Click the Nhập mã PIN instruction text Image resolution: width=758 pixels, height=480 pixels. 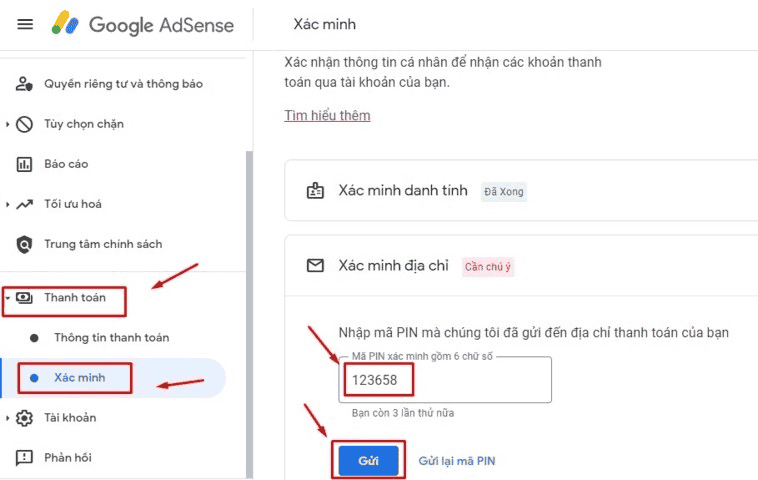click(x=534, y=333)
